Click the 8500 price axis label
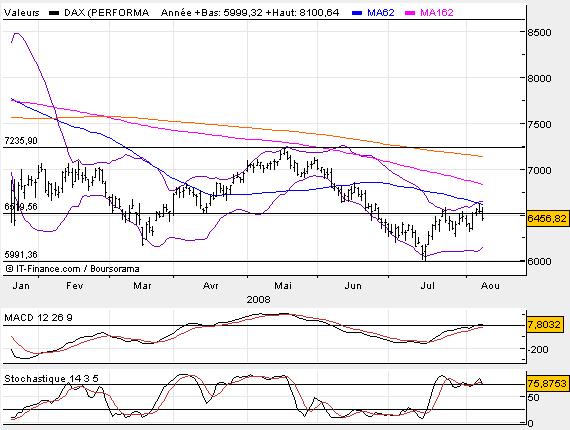The image size is (570, 430). coord(539,33)
